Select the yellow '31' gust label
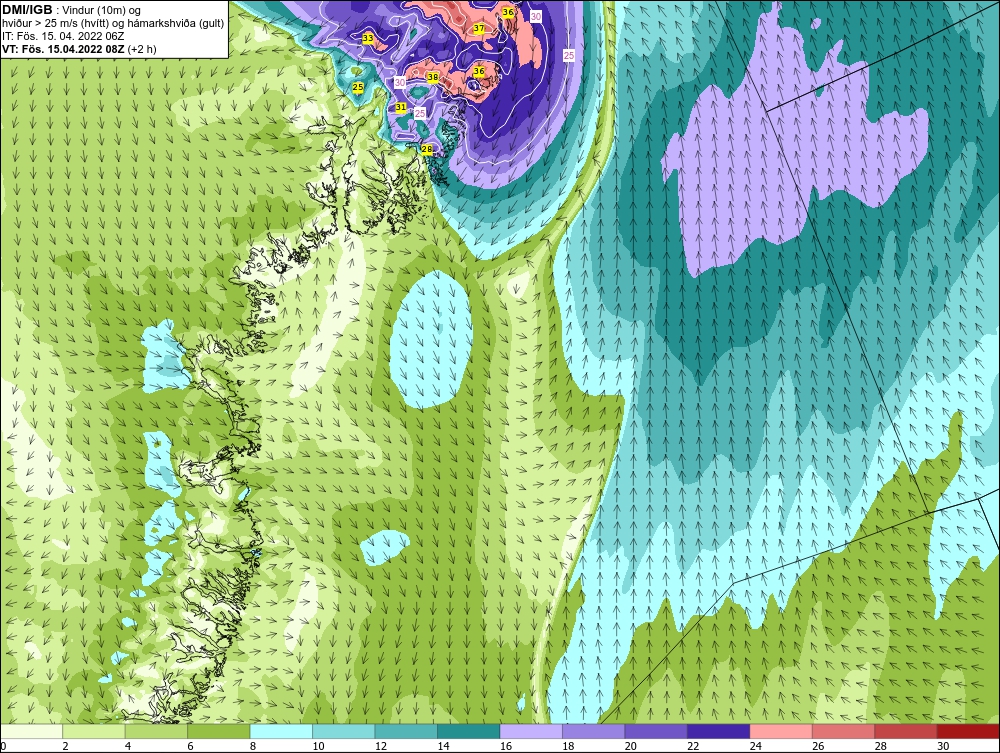Viewport: 1000px width, 753px height. click(401, 107)
